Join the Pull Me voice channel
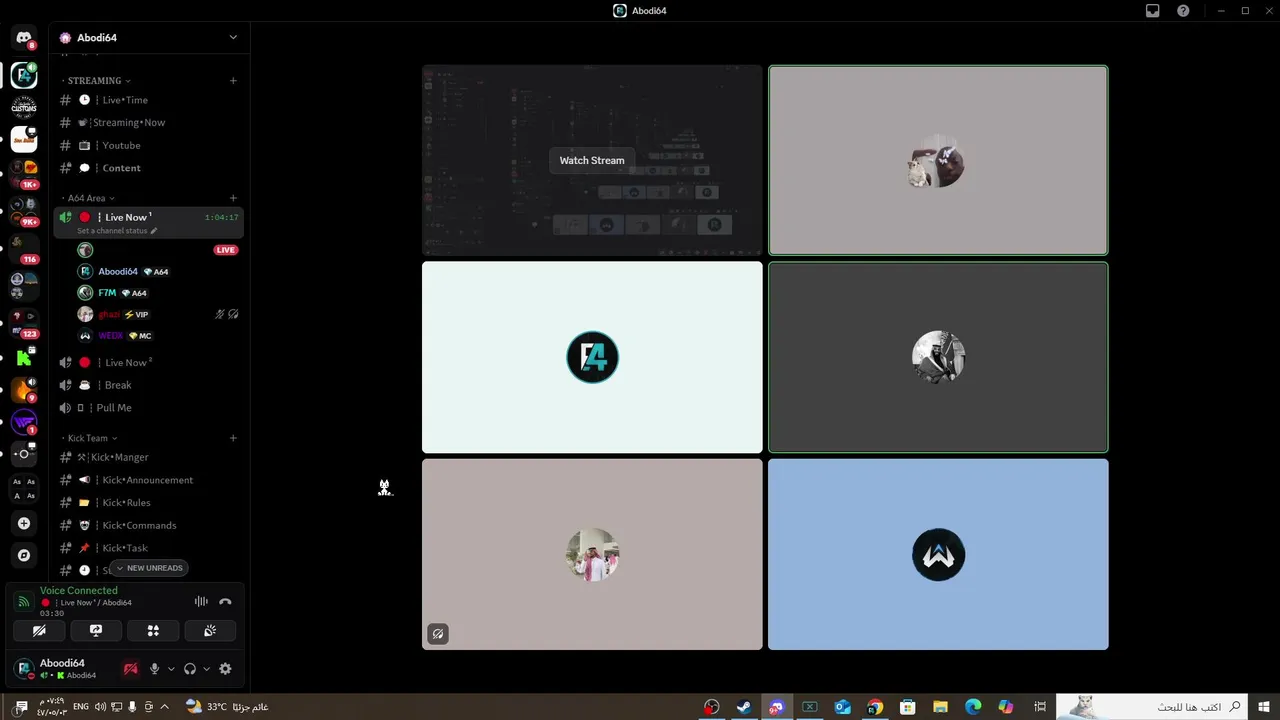The width and height of the screenshot is (1280, 720). tap(149, 408)
